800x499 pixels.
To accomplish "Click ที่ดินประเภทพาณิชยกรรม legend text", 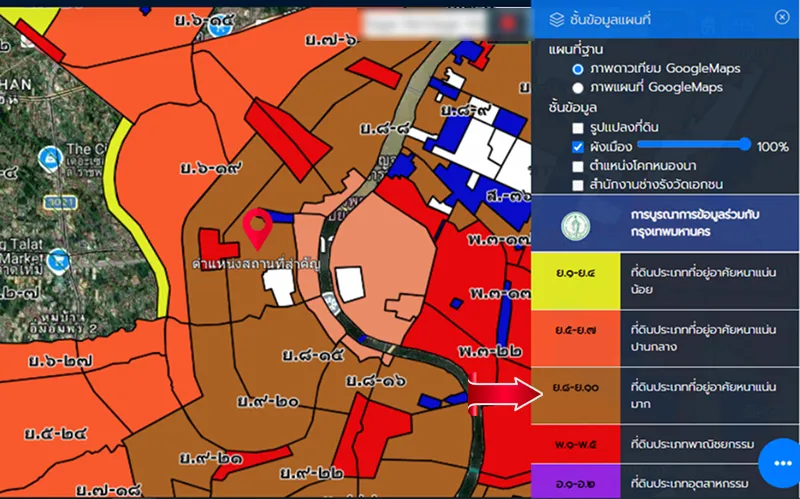I will [692, 444].
